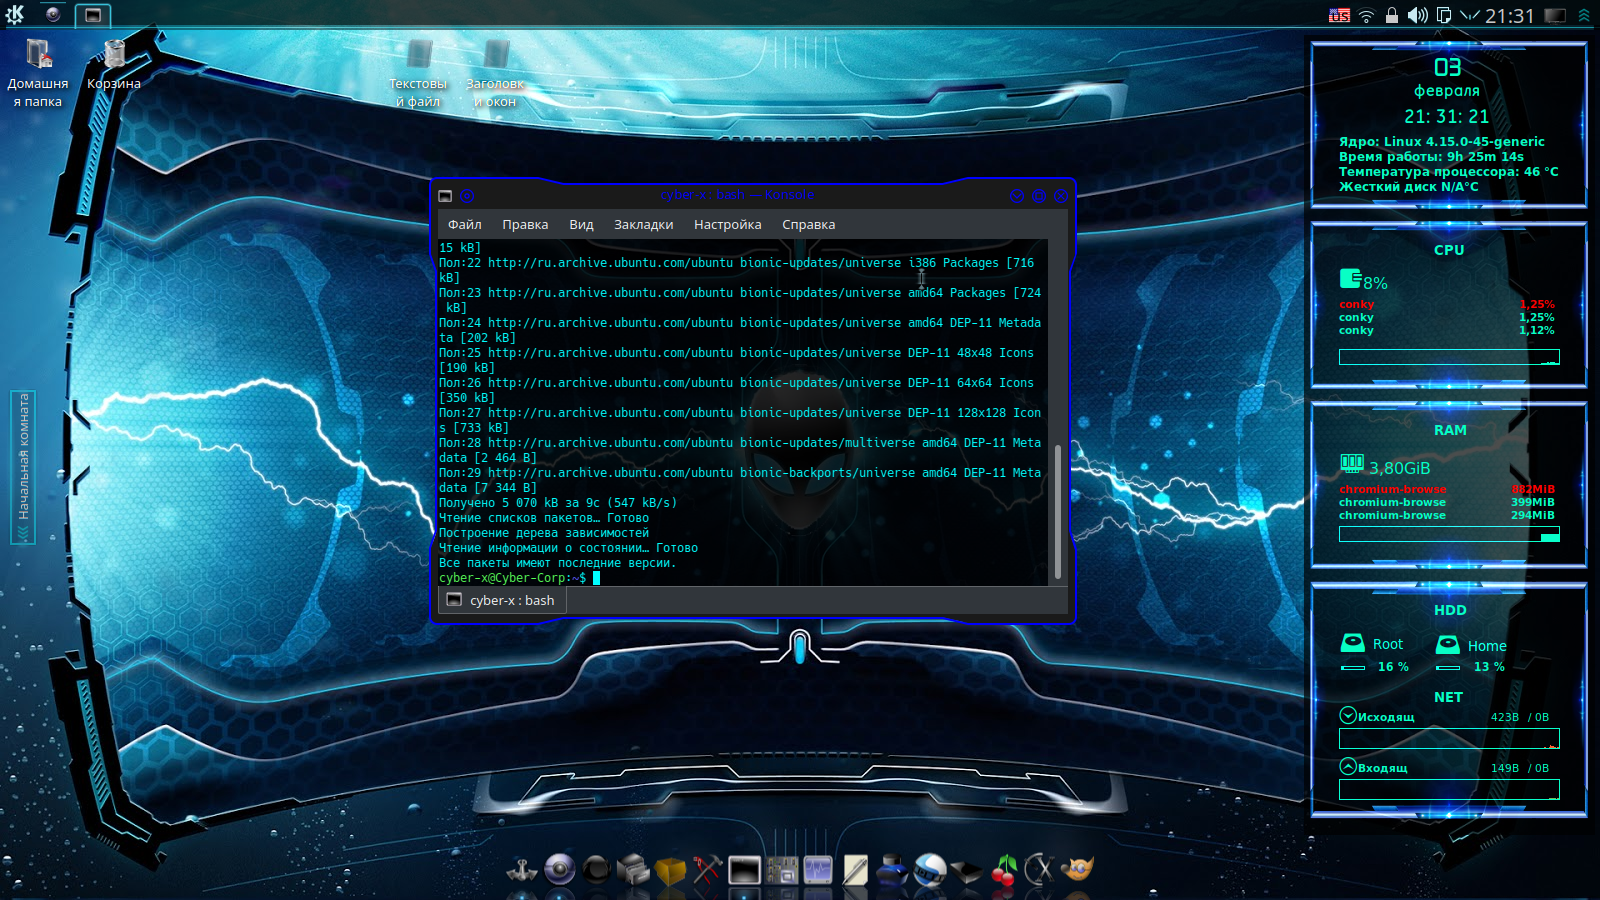This screenshot has height=900, width=1600.
Task: Open the KDE application launcher
Action: click(15, 14)
